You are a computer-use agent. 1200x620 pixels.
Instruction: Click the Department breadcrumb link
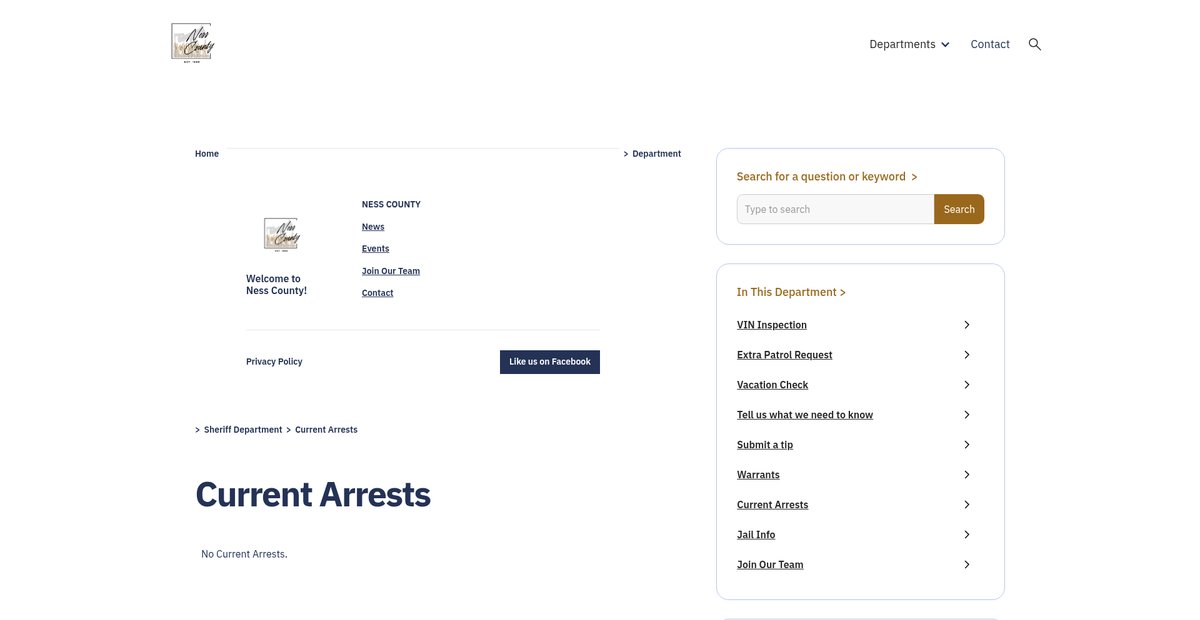[657, 154]
